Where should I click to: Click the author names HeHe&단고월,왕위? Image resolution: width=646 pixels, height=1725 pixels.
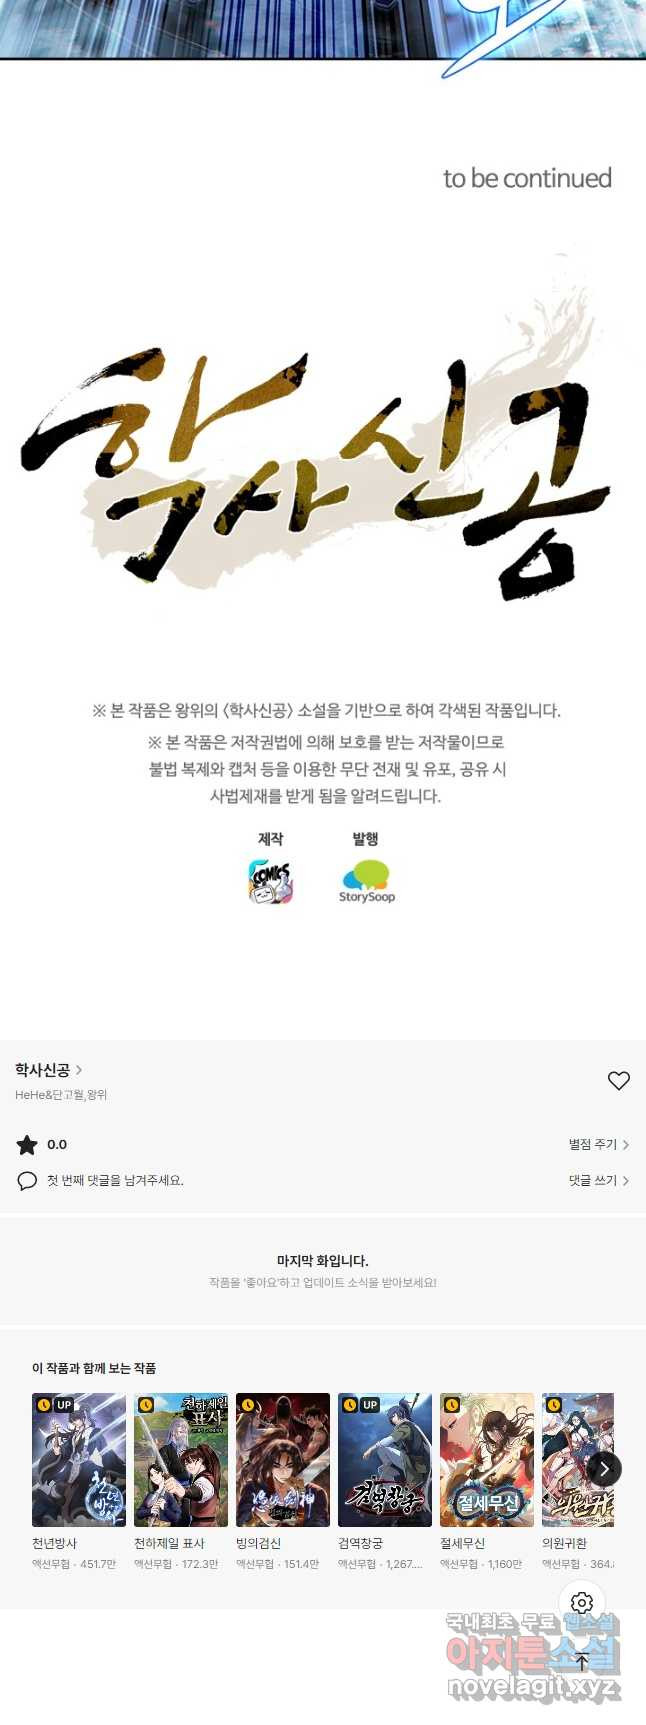pos(61,1095)
